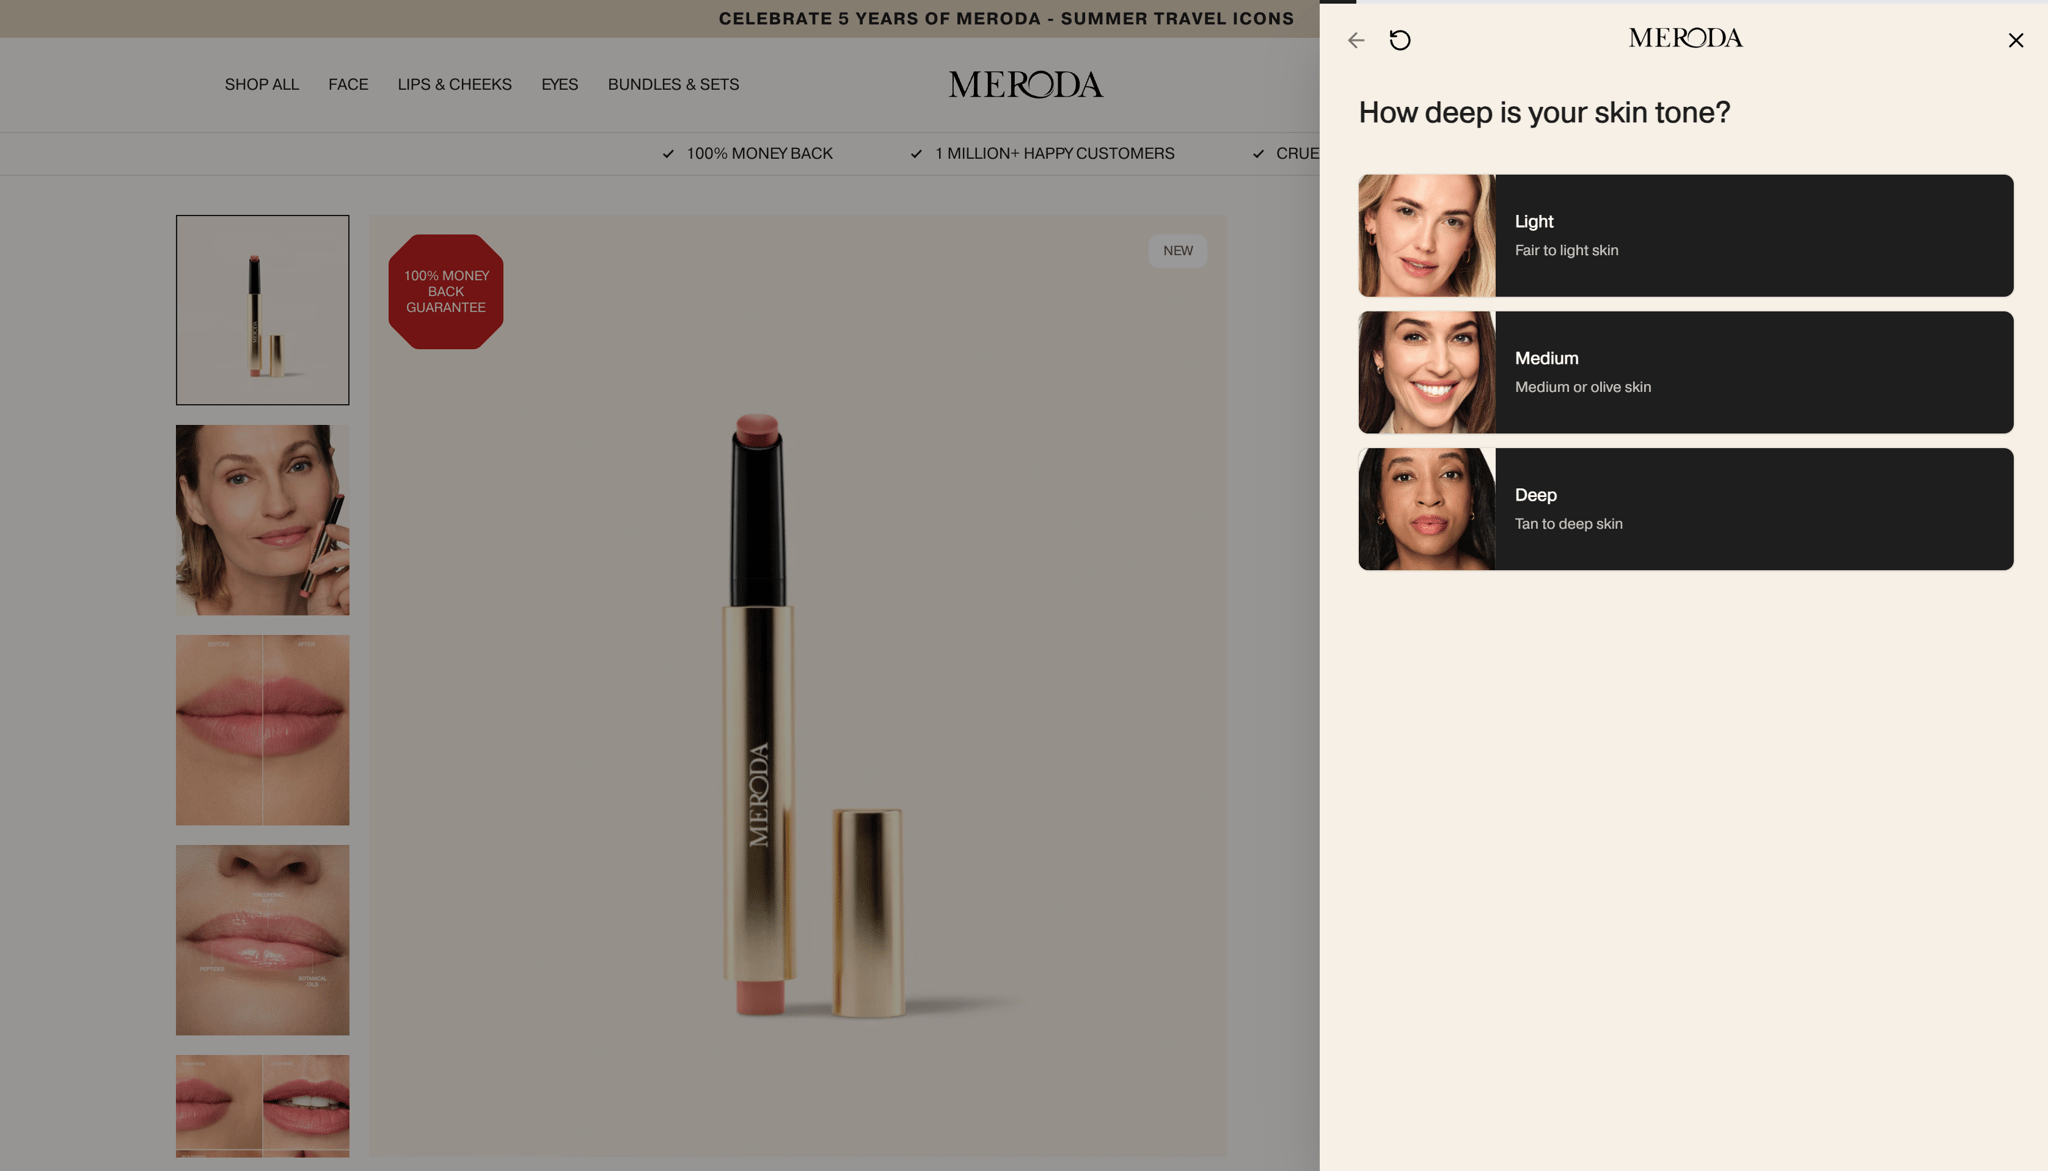Choose the Light skin tone option
This screenshot has width=2048, height=1171.
tap(1686, 236)
